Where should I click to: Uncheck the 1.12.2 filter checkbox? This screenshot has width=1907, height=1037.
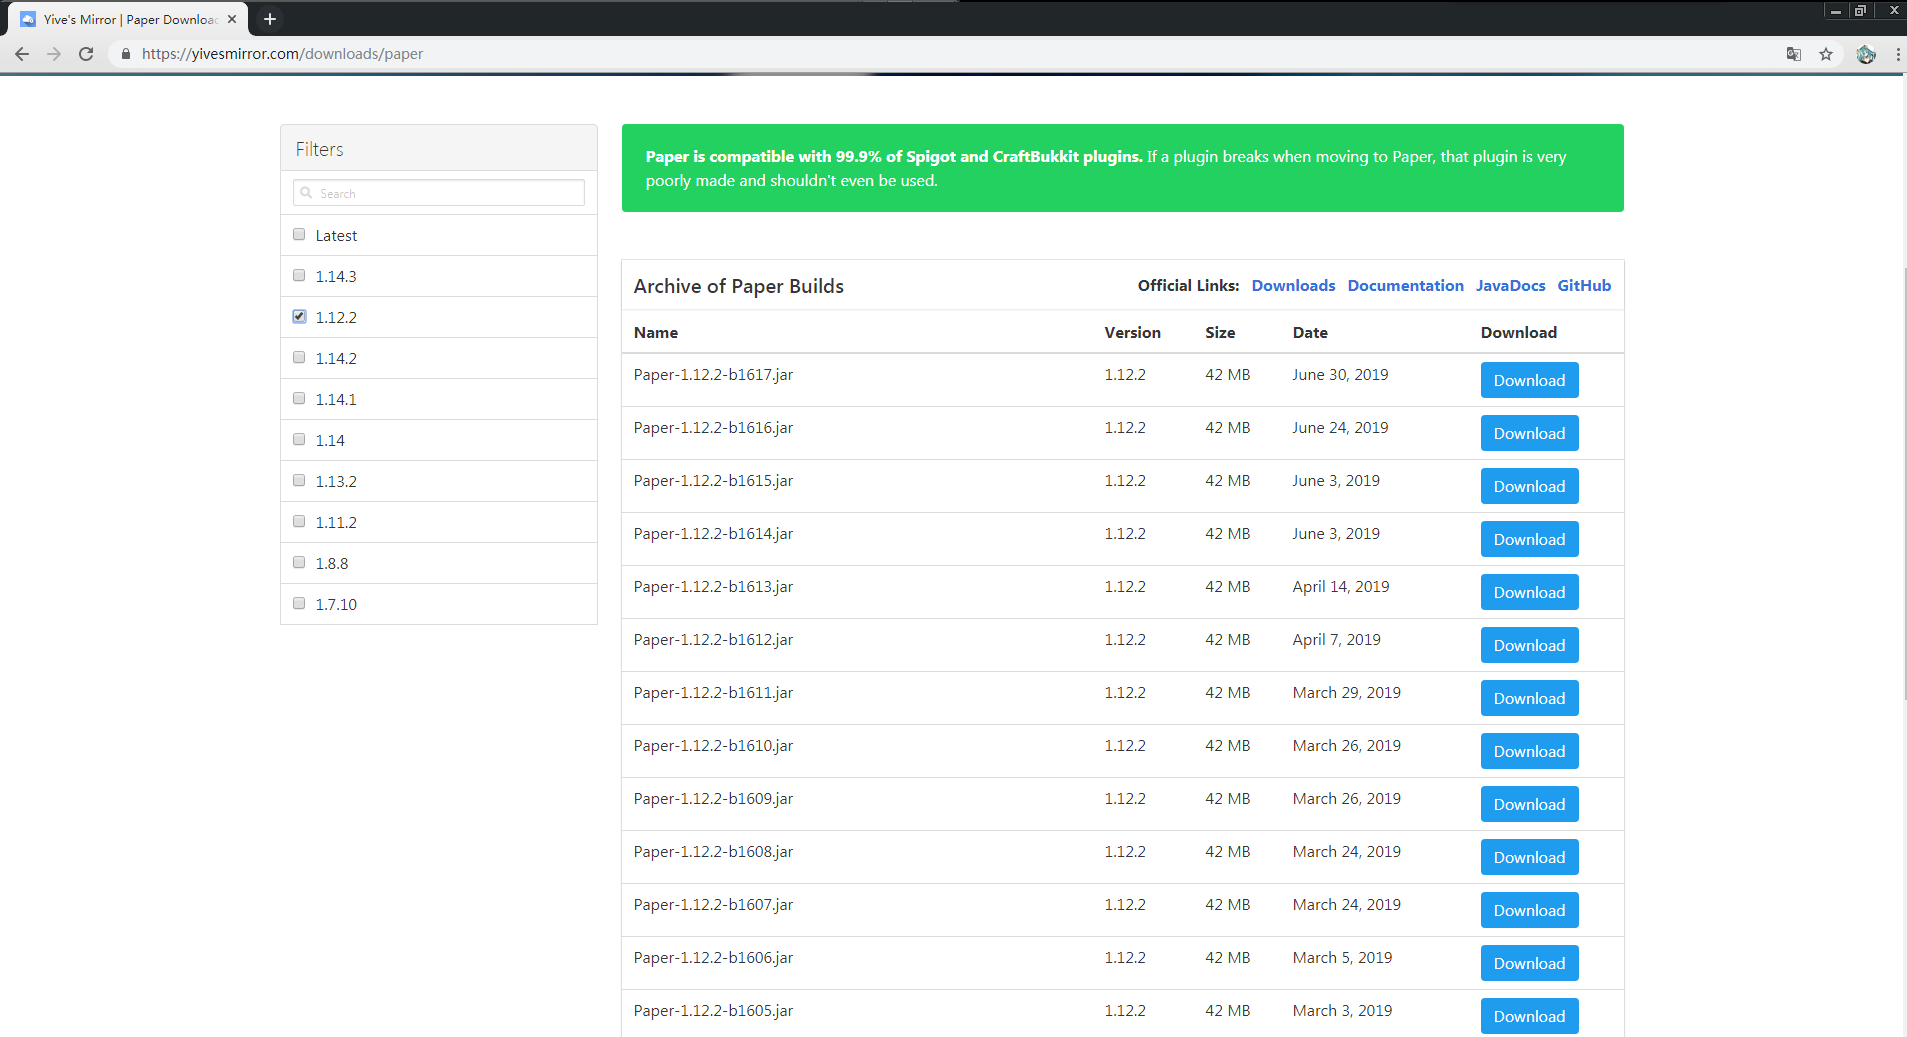pos(299,316)
